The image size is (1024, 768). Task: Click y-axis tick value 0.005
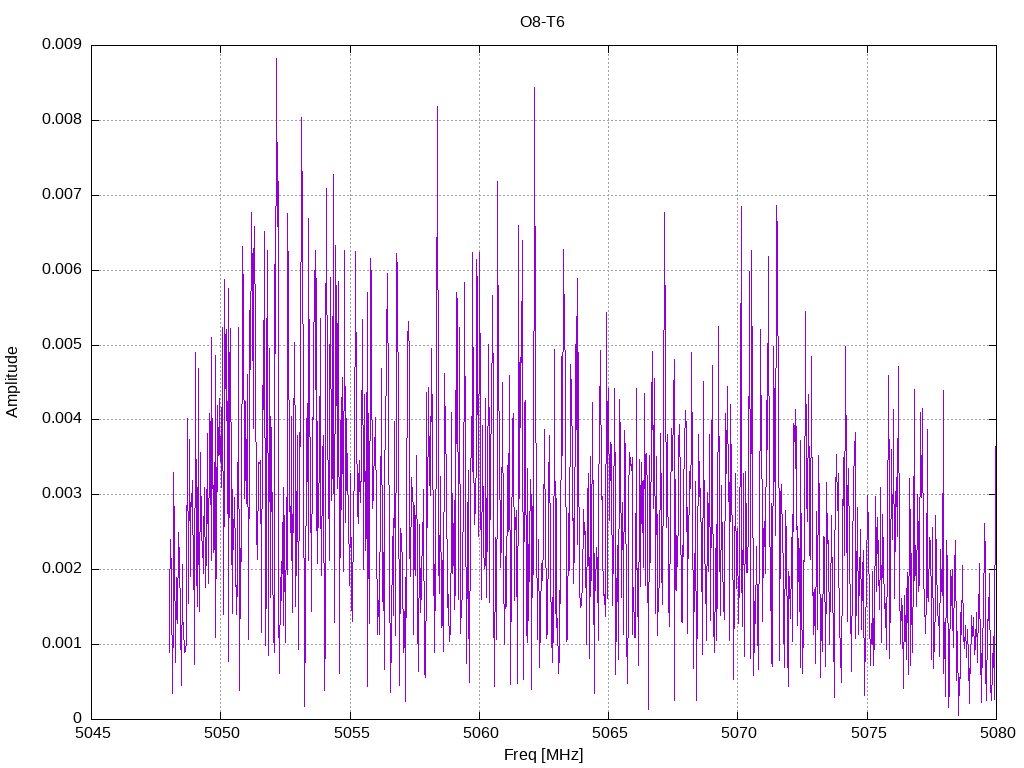click(62, 345)
